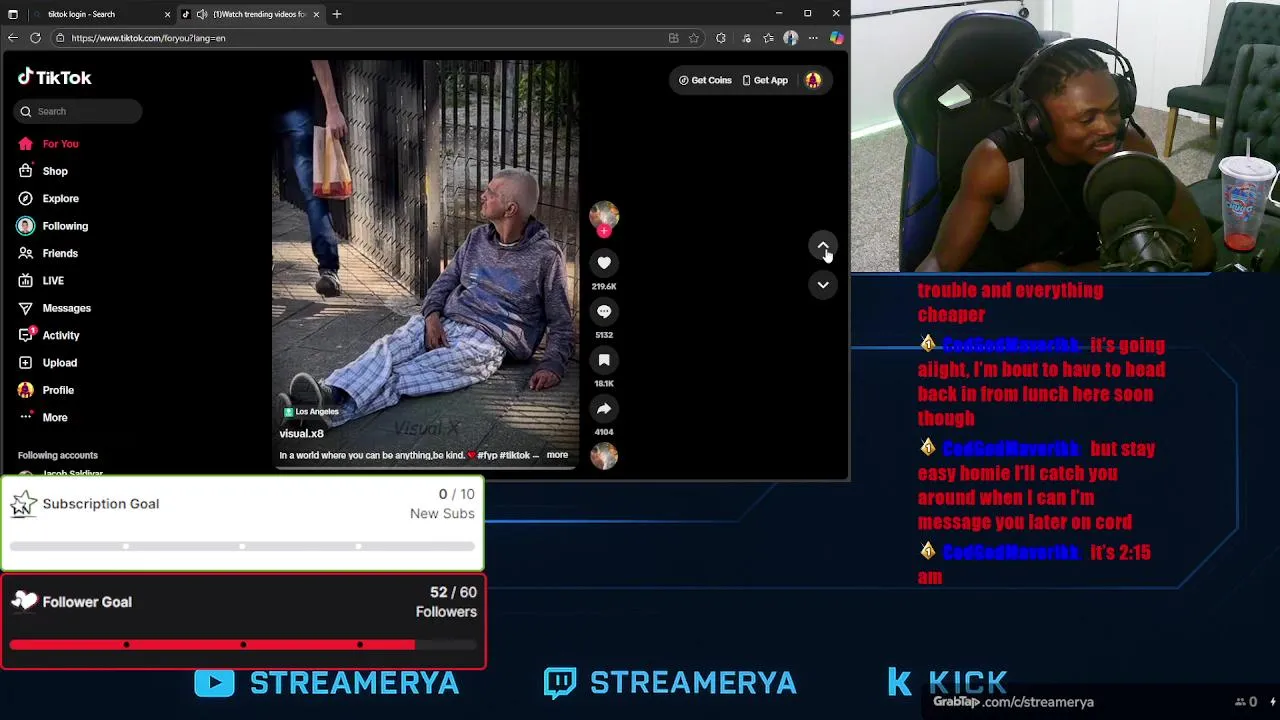Image resolution: width=1280 pixels, height=720 pixels.
Task: Expand the caption with more
Action: [557, 455]
